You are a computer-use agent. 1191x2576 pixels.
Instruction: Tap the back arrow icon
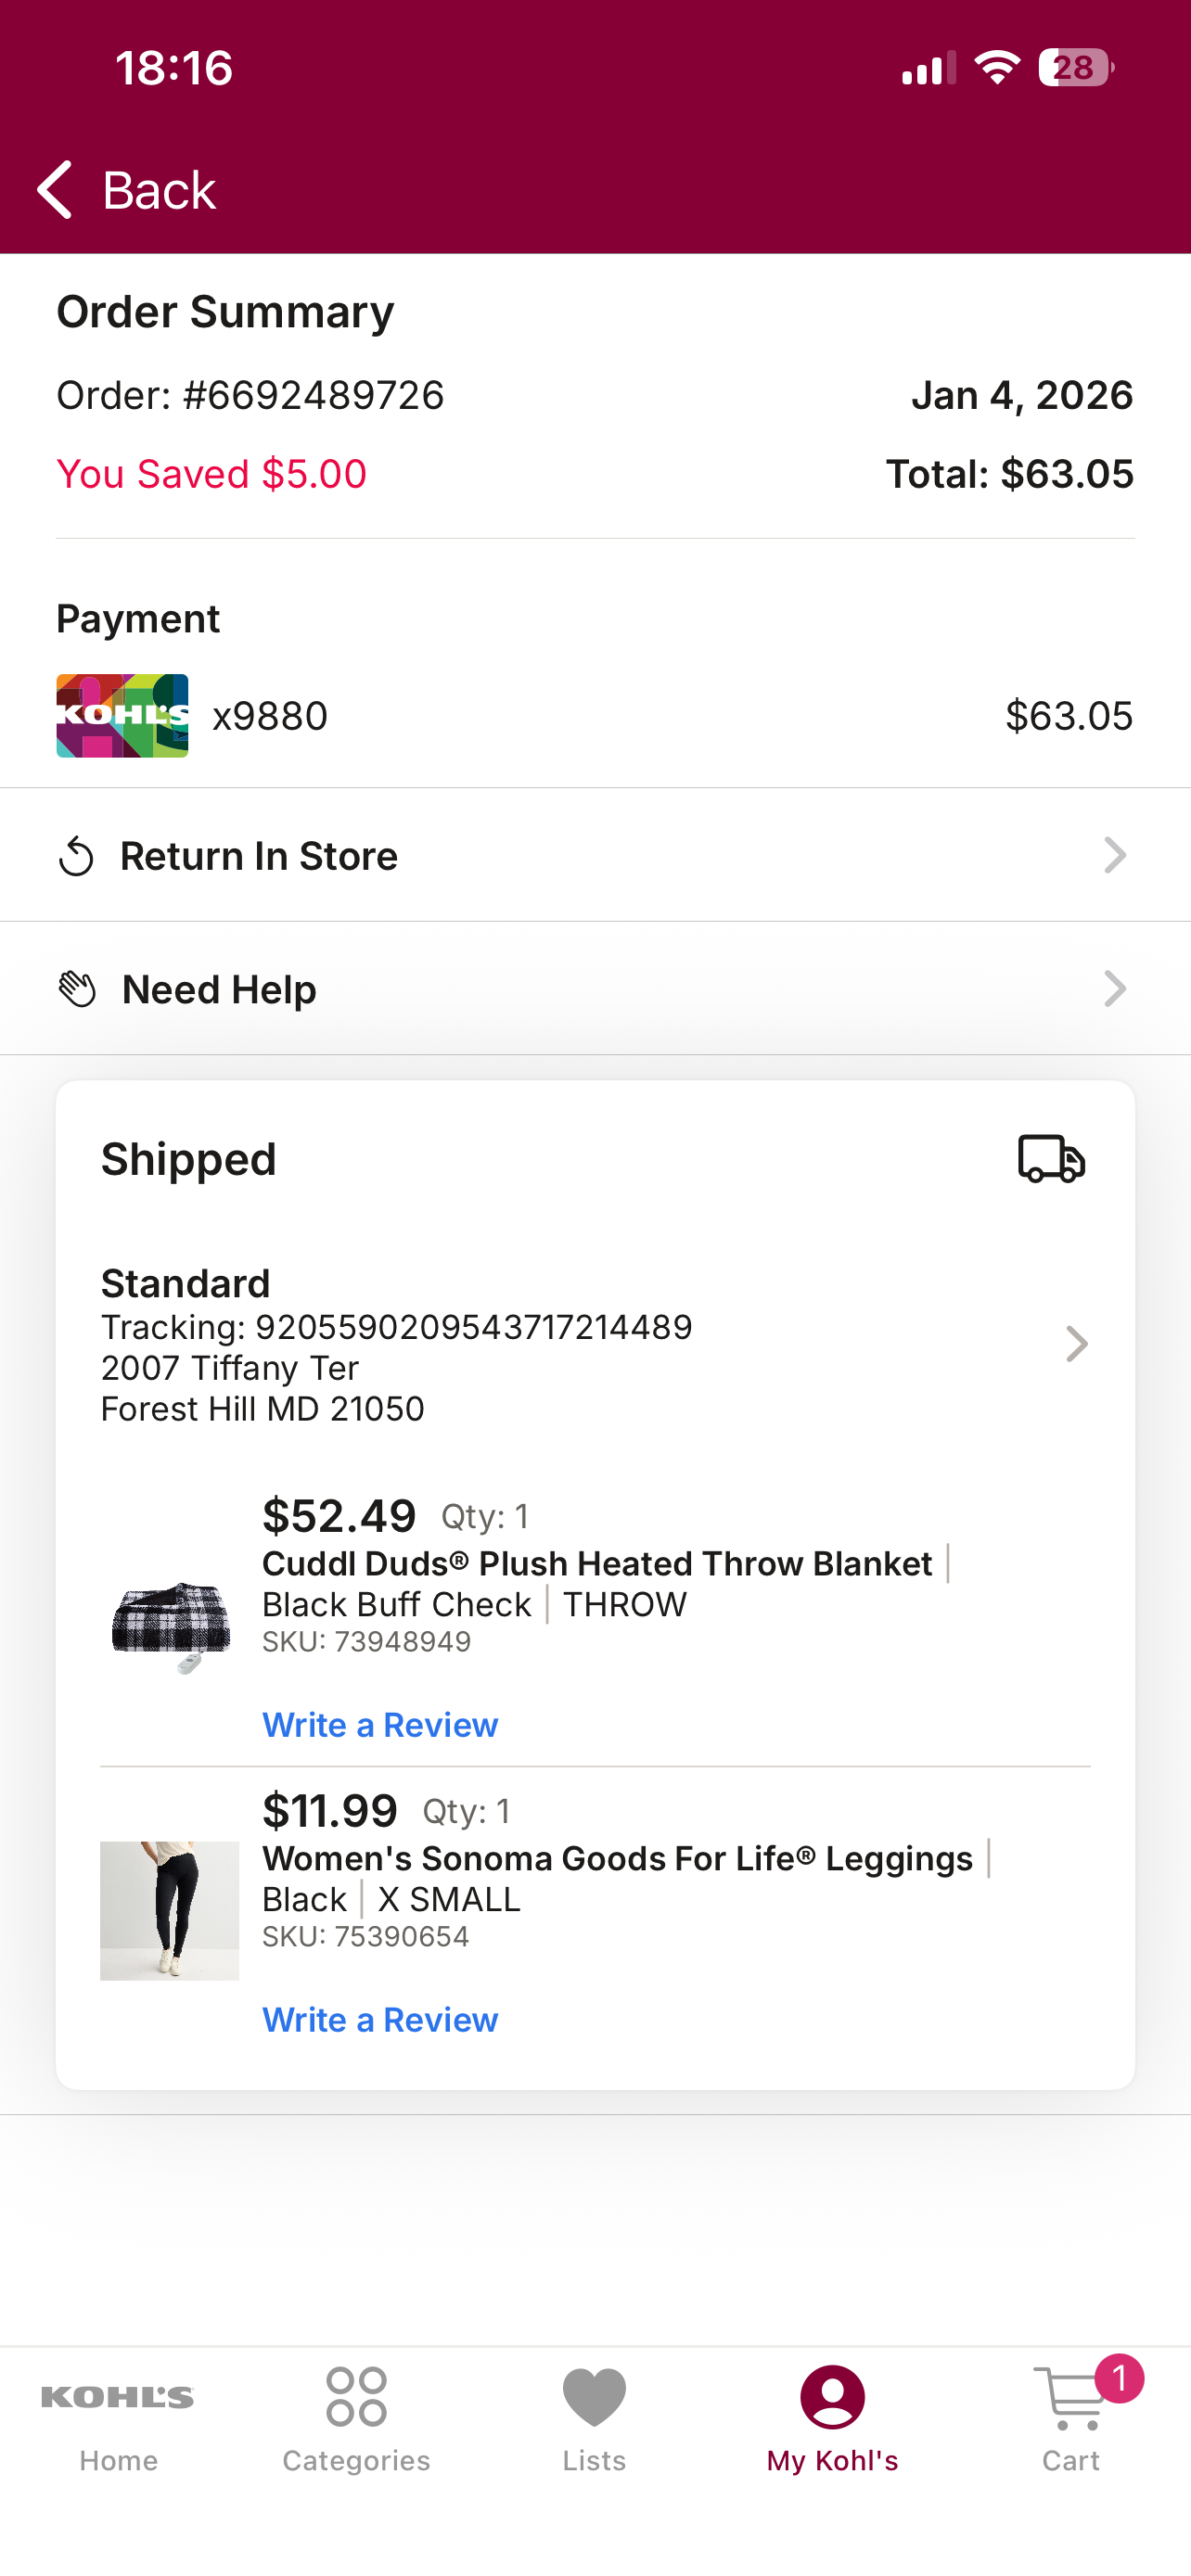[55, 189]
